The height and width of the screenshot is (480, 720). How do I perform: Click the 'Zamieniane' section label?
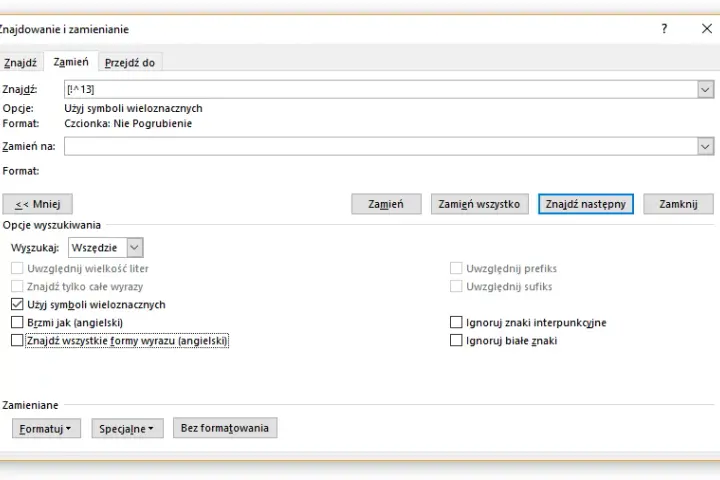(30, 405)
